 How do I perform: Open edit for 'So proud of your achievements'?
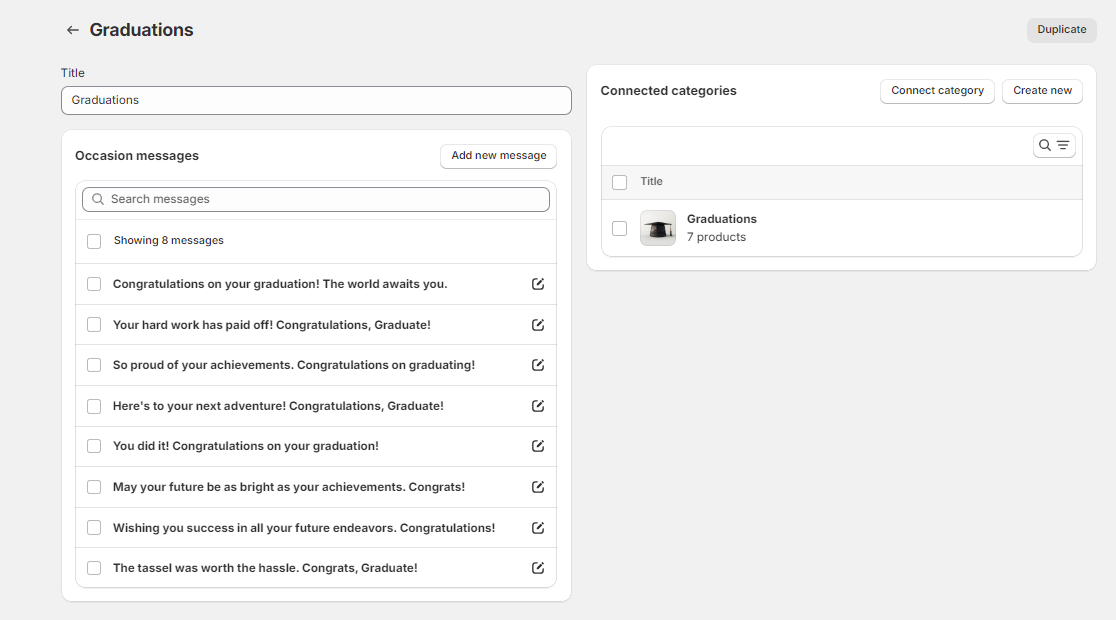pos(538,365)
